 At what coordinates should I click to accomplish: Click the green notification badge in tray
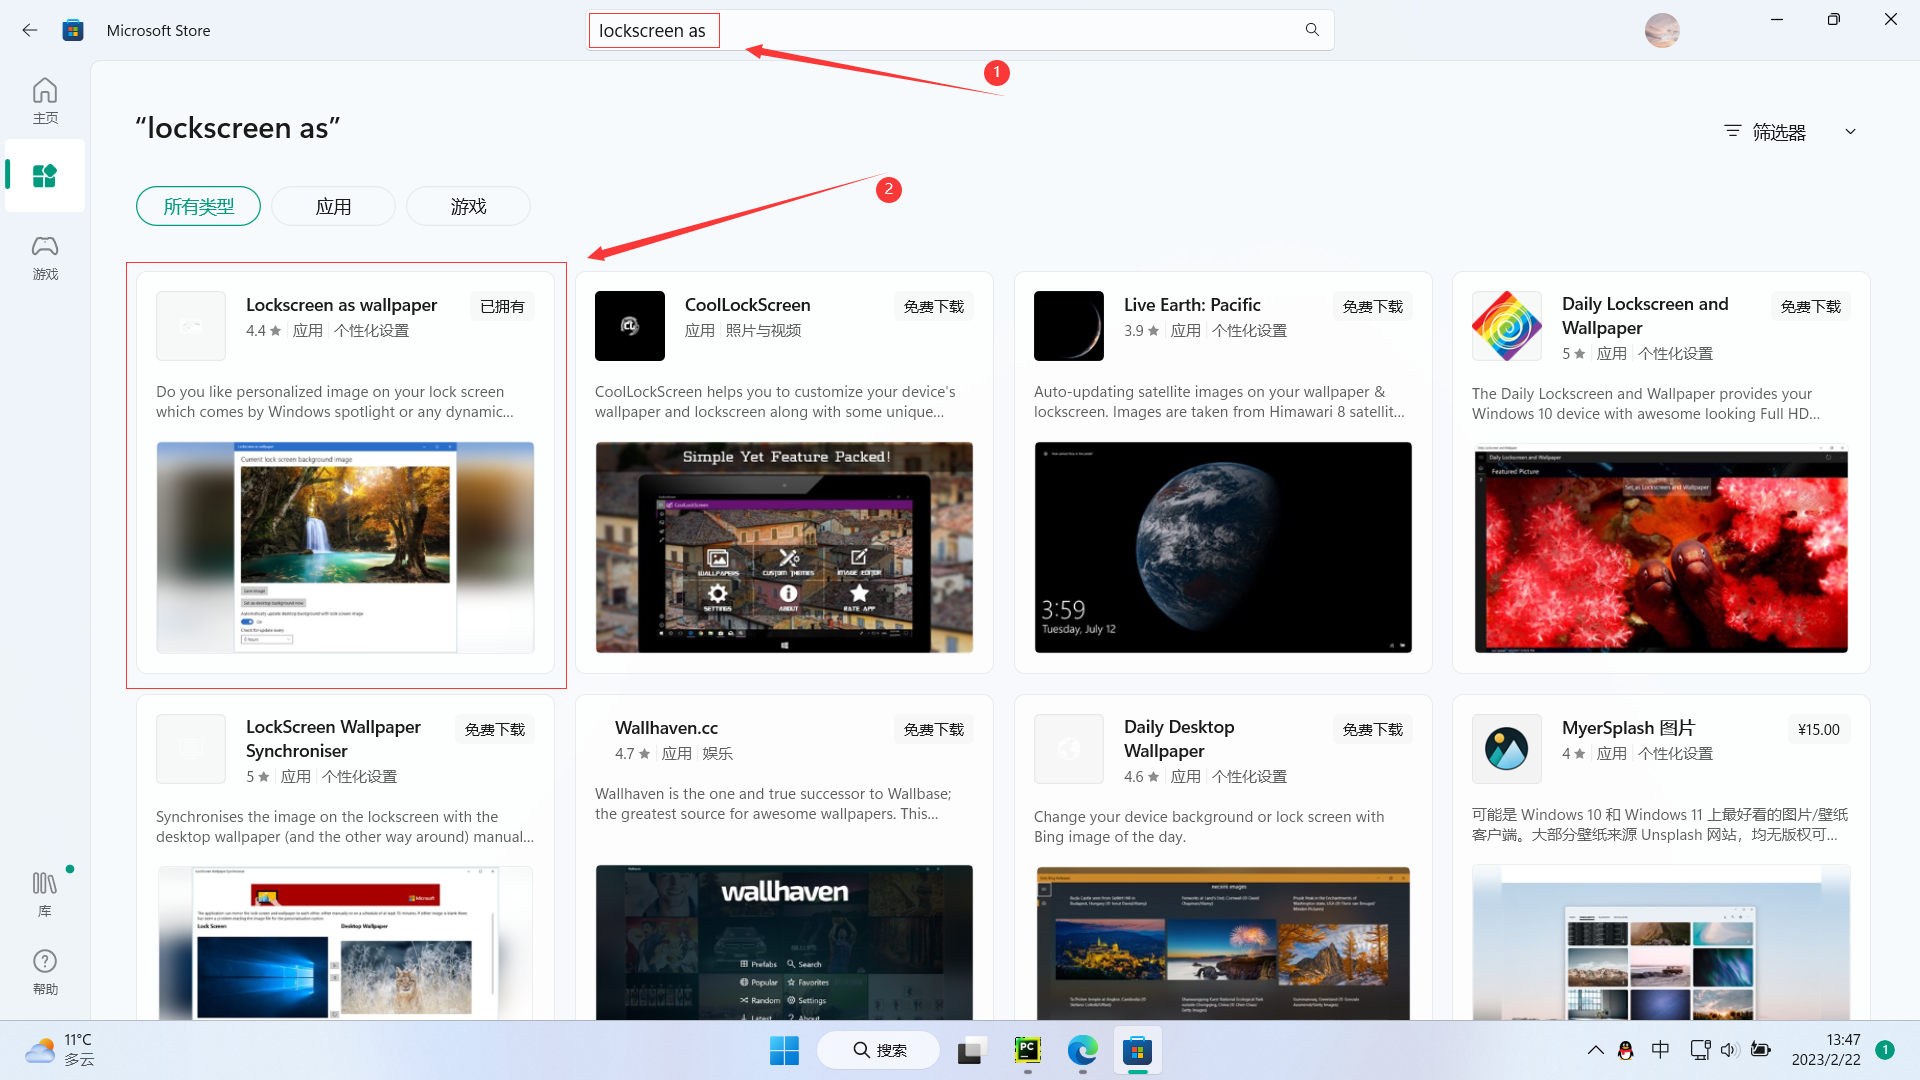(1885, 1050)
